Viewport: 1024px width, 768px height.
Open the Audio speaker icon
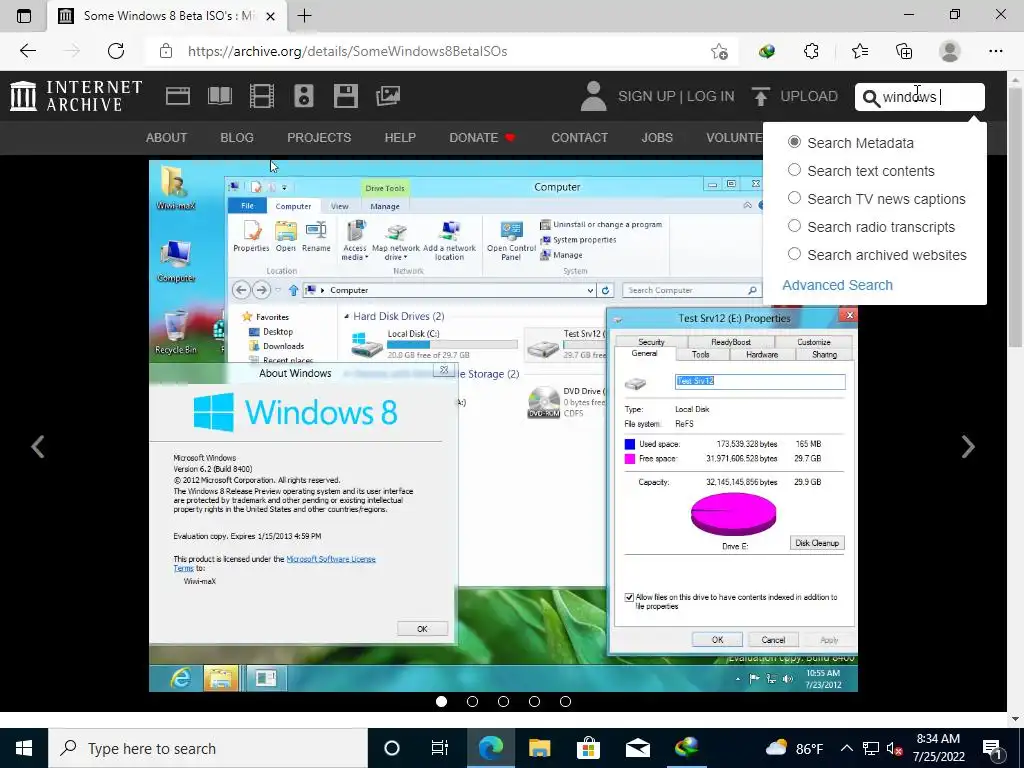(304, 96)
